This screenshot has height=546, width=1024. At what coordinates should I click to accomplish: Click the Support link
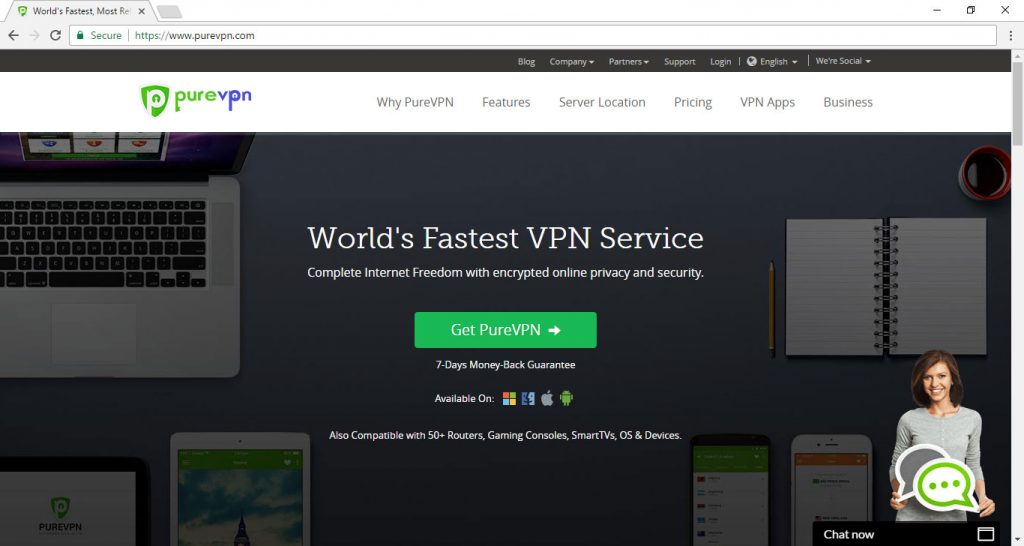(680, 61)
